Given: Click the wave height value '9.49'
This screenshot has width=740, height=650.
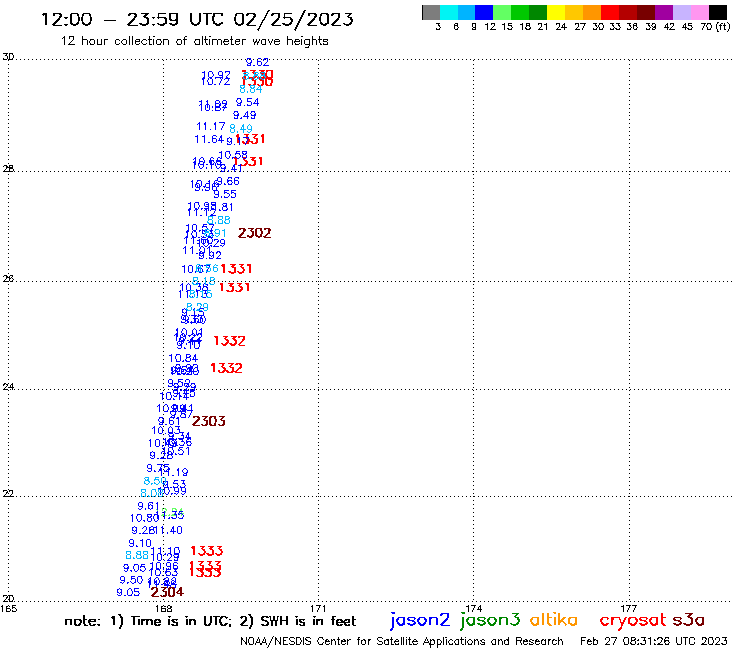Looking at the screenshot, I should point(244,115).
